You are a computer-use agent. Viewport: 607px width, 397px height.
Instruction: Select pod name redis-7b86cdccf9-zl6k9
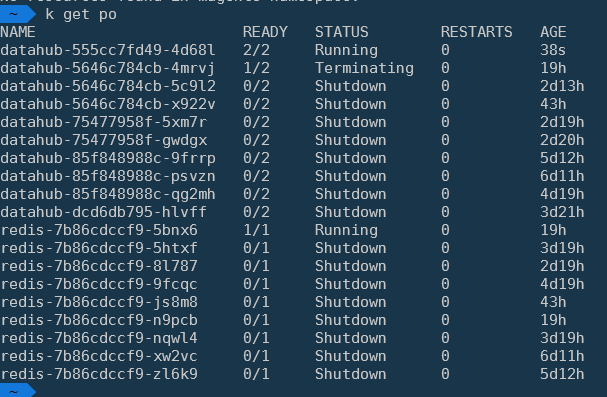(x=99, y=374)
